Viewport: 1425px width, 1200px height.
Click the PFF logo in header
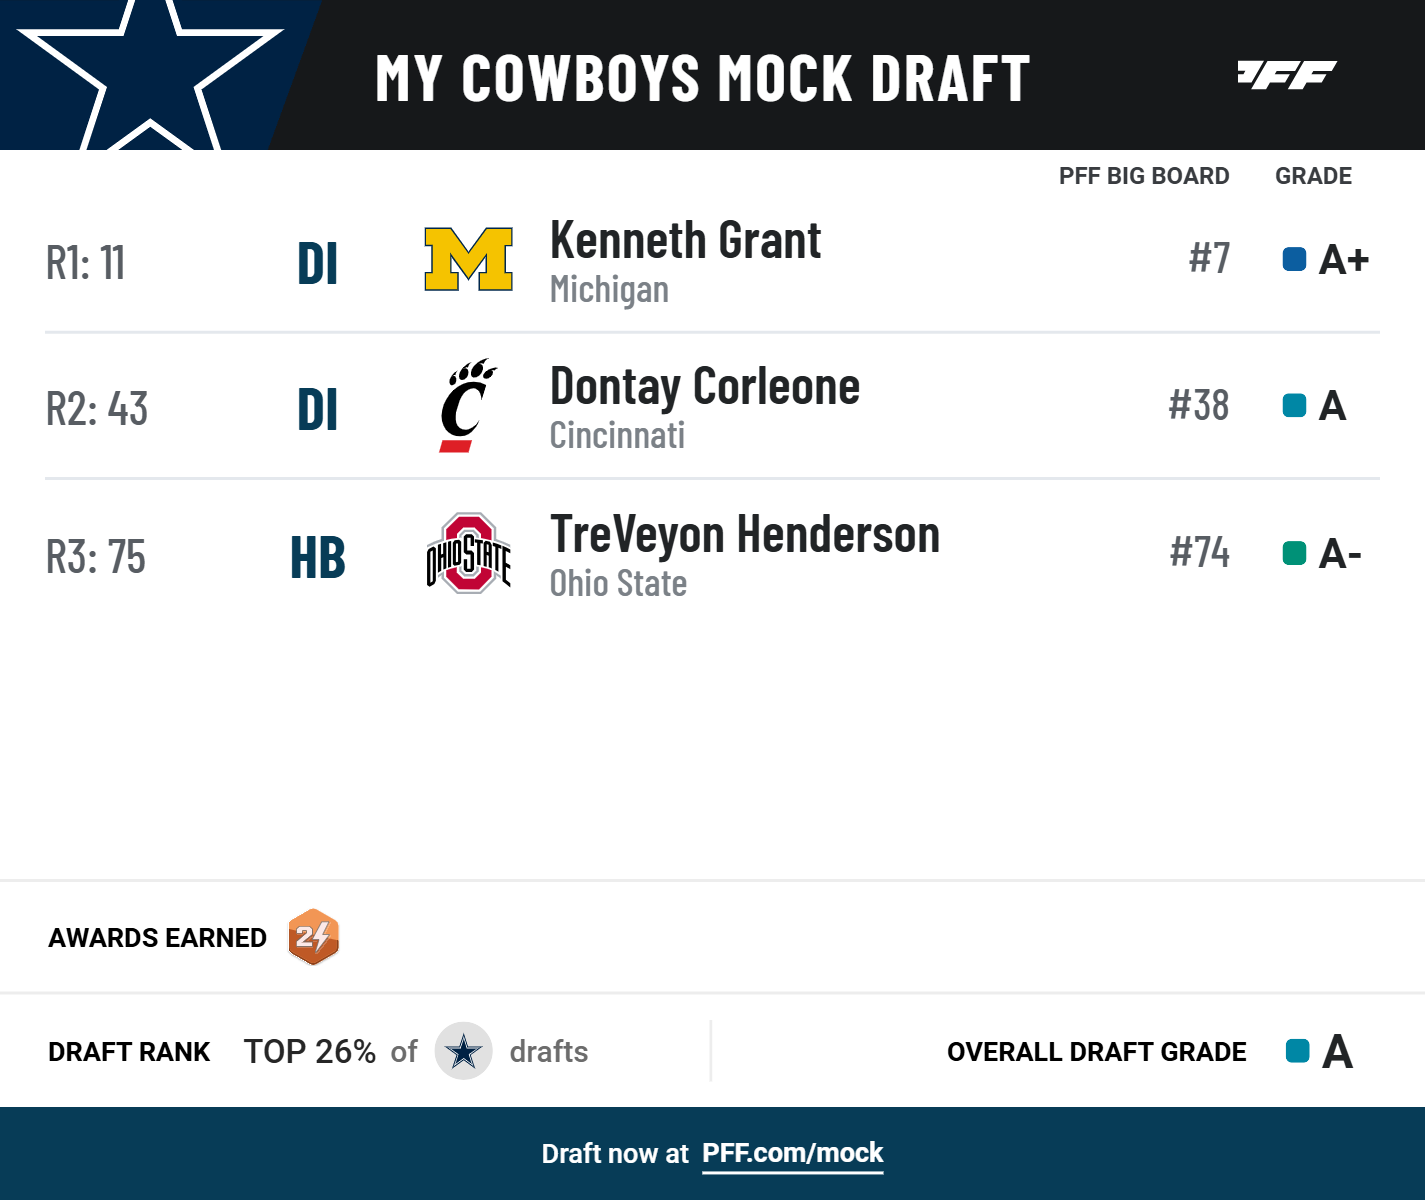(x=1287, y=75)
